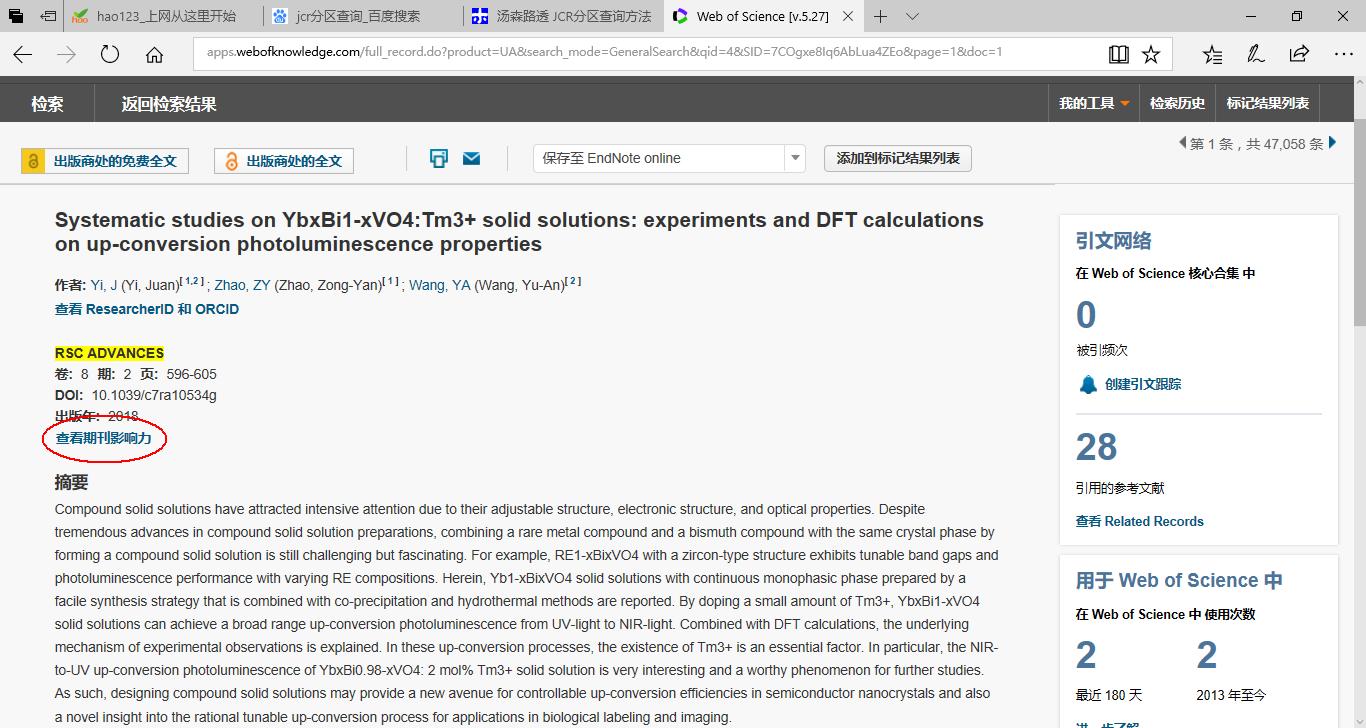
Task: Click the email envelope icon
Action: pos(472,158)
